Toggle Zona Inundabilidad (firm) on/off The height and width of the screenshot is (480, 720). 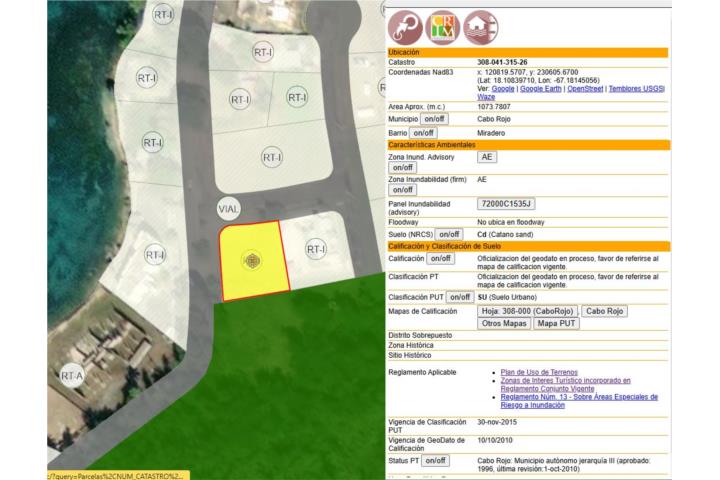click(x=402, y=190)
